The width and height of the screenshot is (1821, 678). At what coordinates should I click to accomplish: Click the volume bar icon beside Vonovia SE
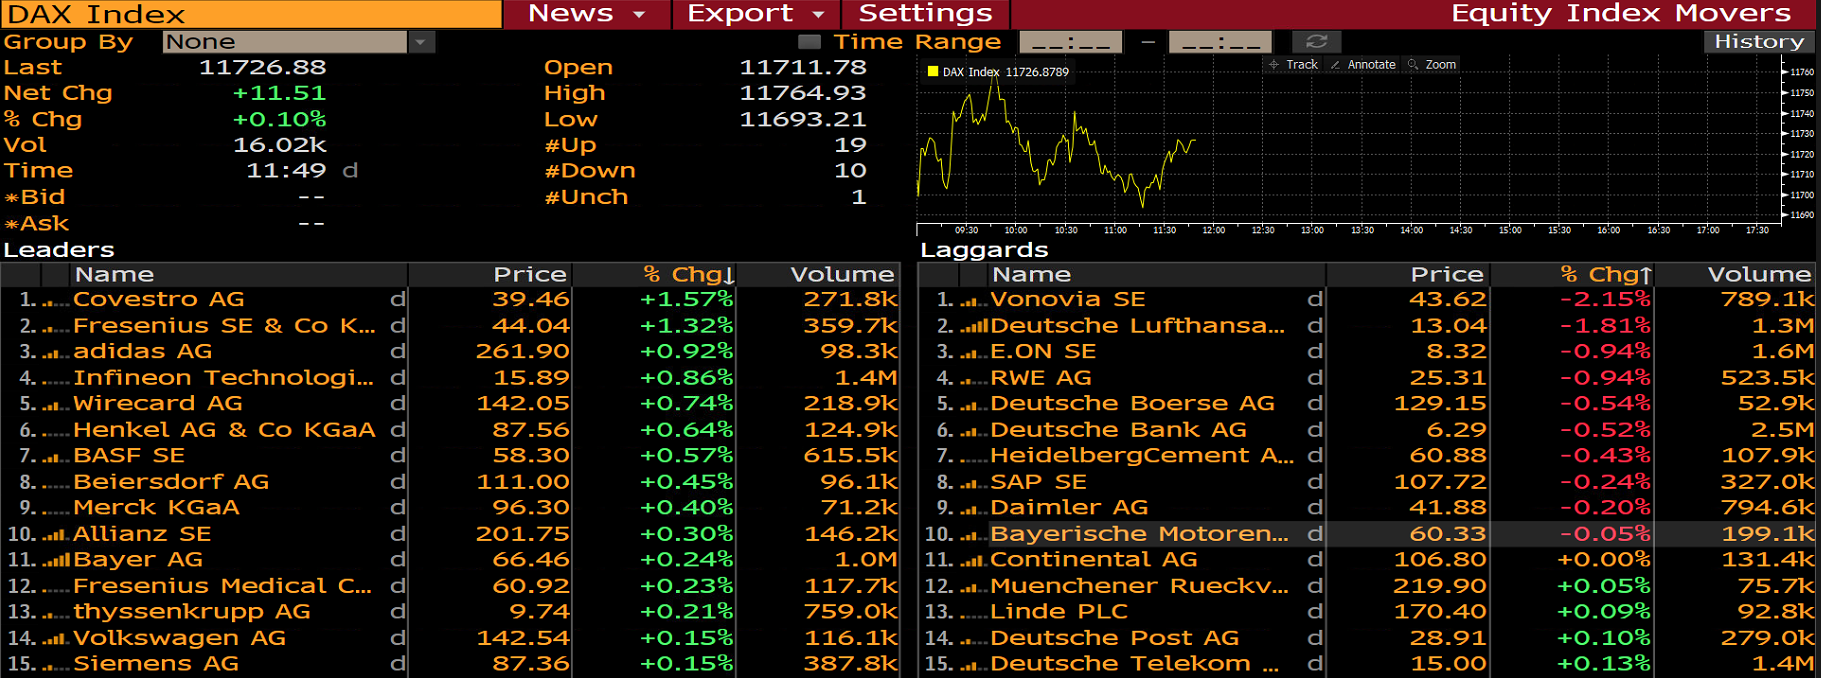pos(973,300)
